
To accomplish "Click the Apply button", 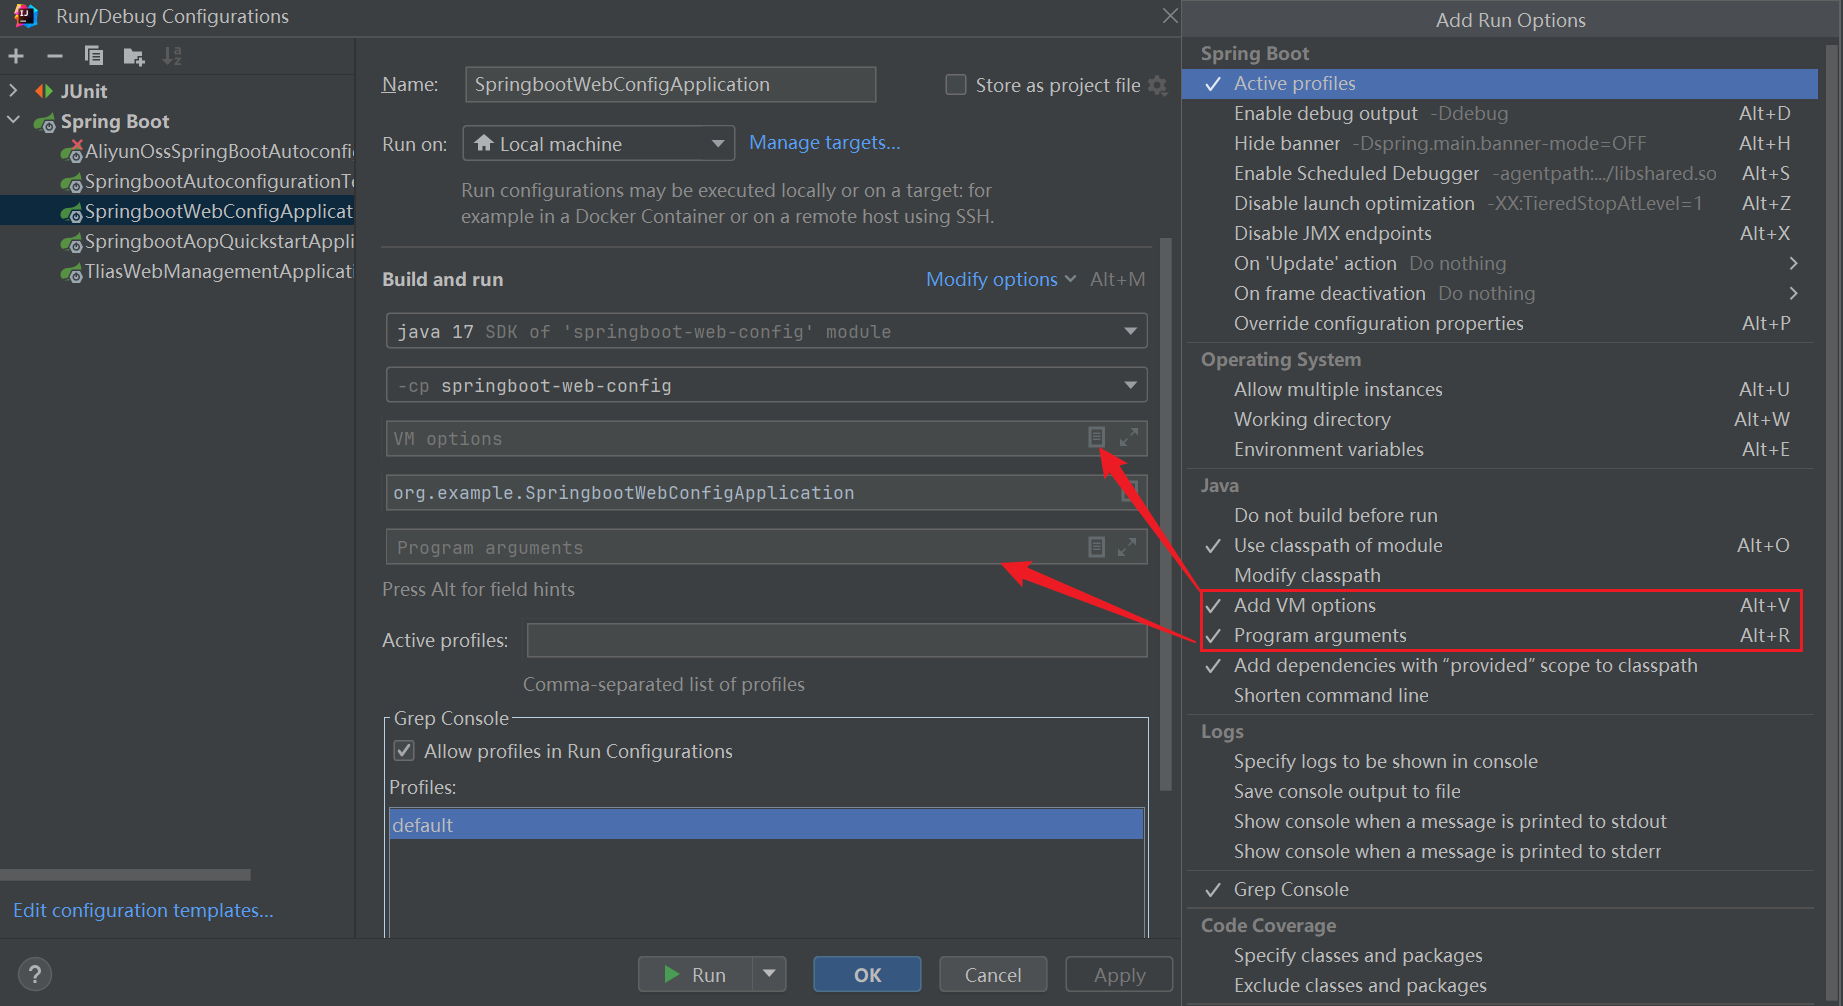I will pyautogui.click(x=1119, y=973).
